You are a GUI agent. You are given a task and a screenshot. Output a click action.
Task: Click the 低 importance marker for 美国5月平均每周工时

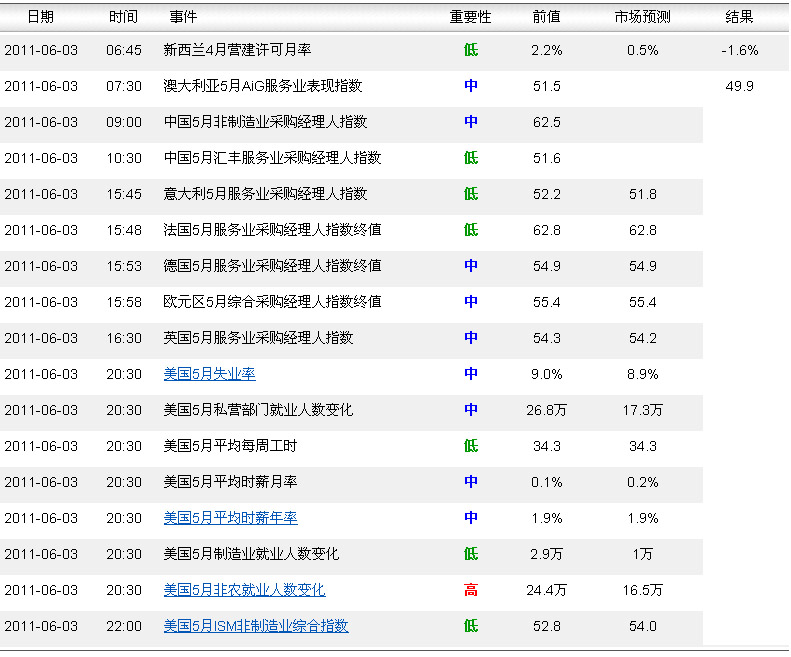[x=471, y=446]
